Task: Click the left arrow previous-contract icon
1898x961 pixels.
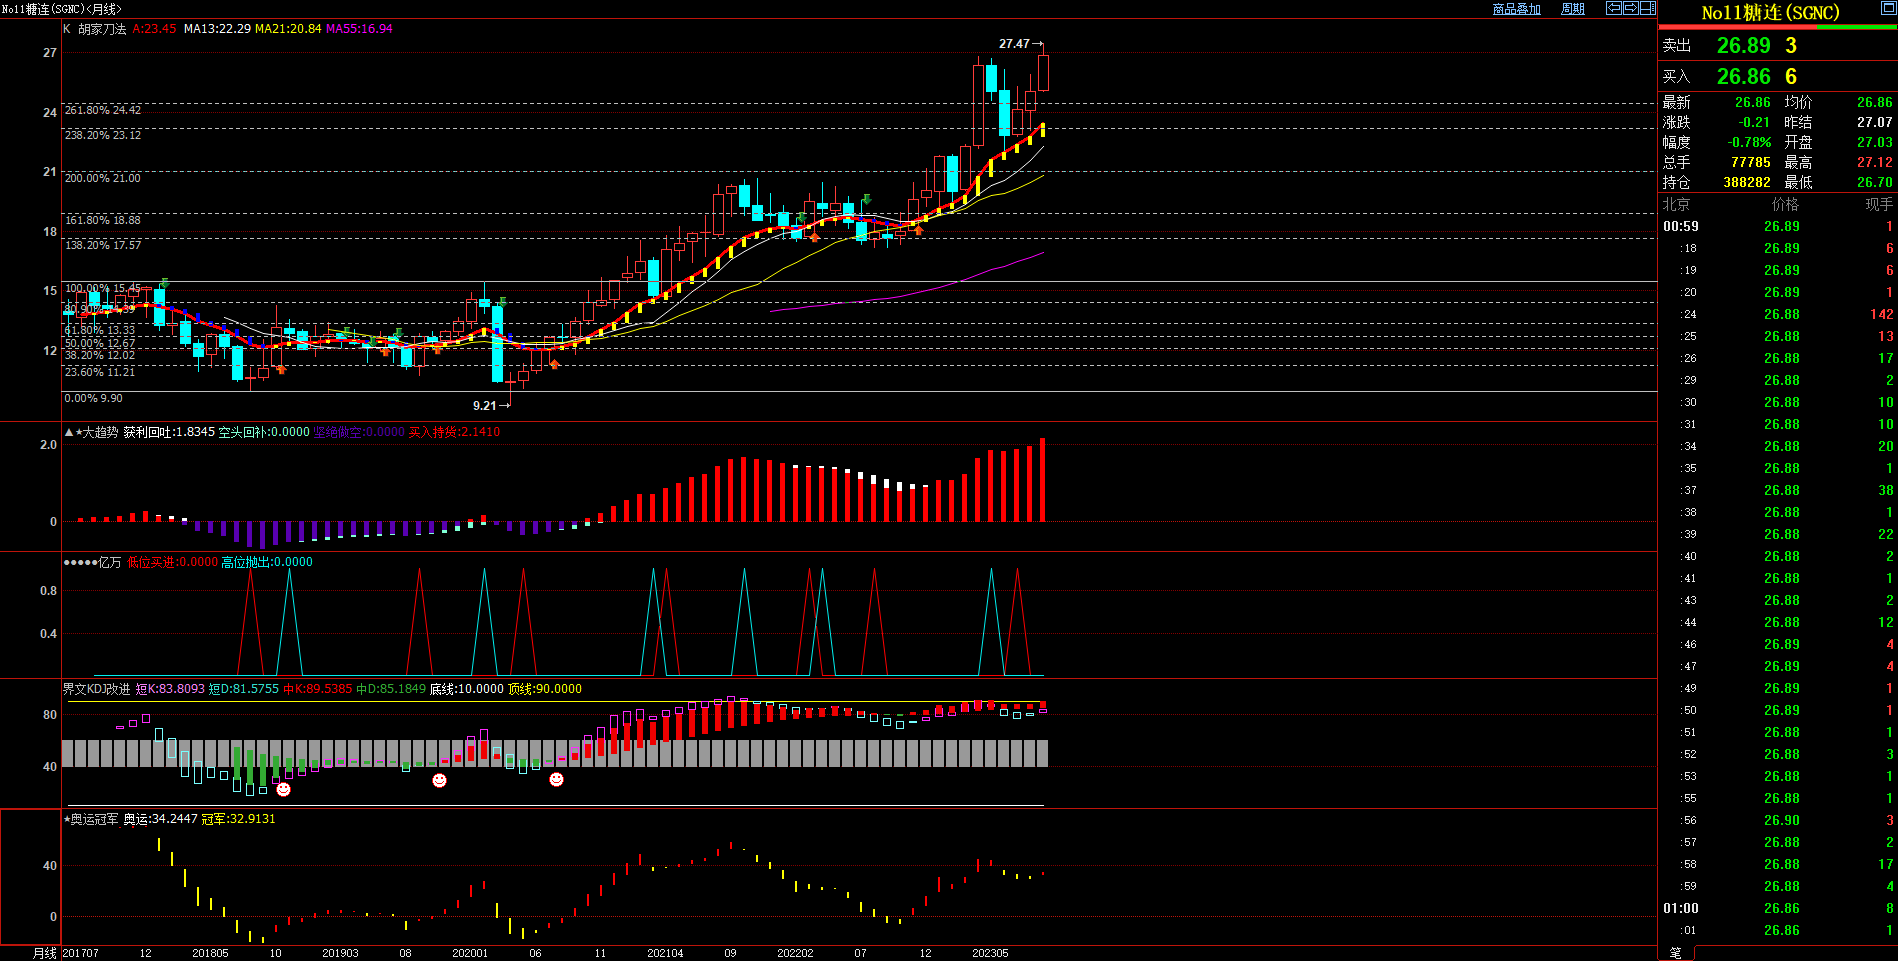Action: (1613, 8)
